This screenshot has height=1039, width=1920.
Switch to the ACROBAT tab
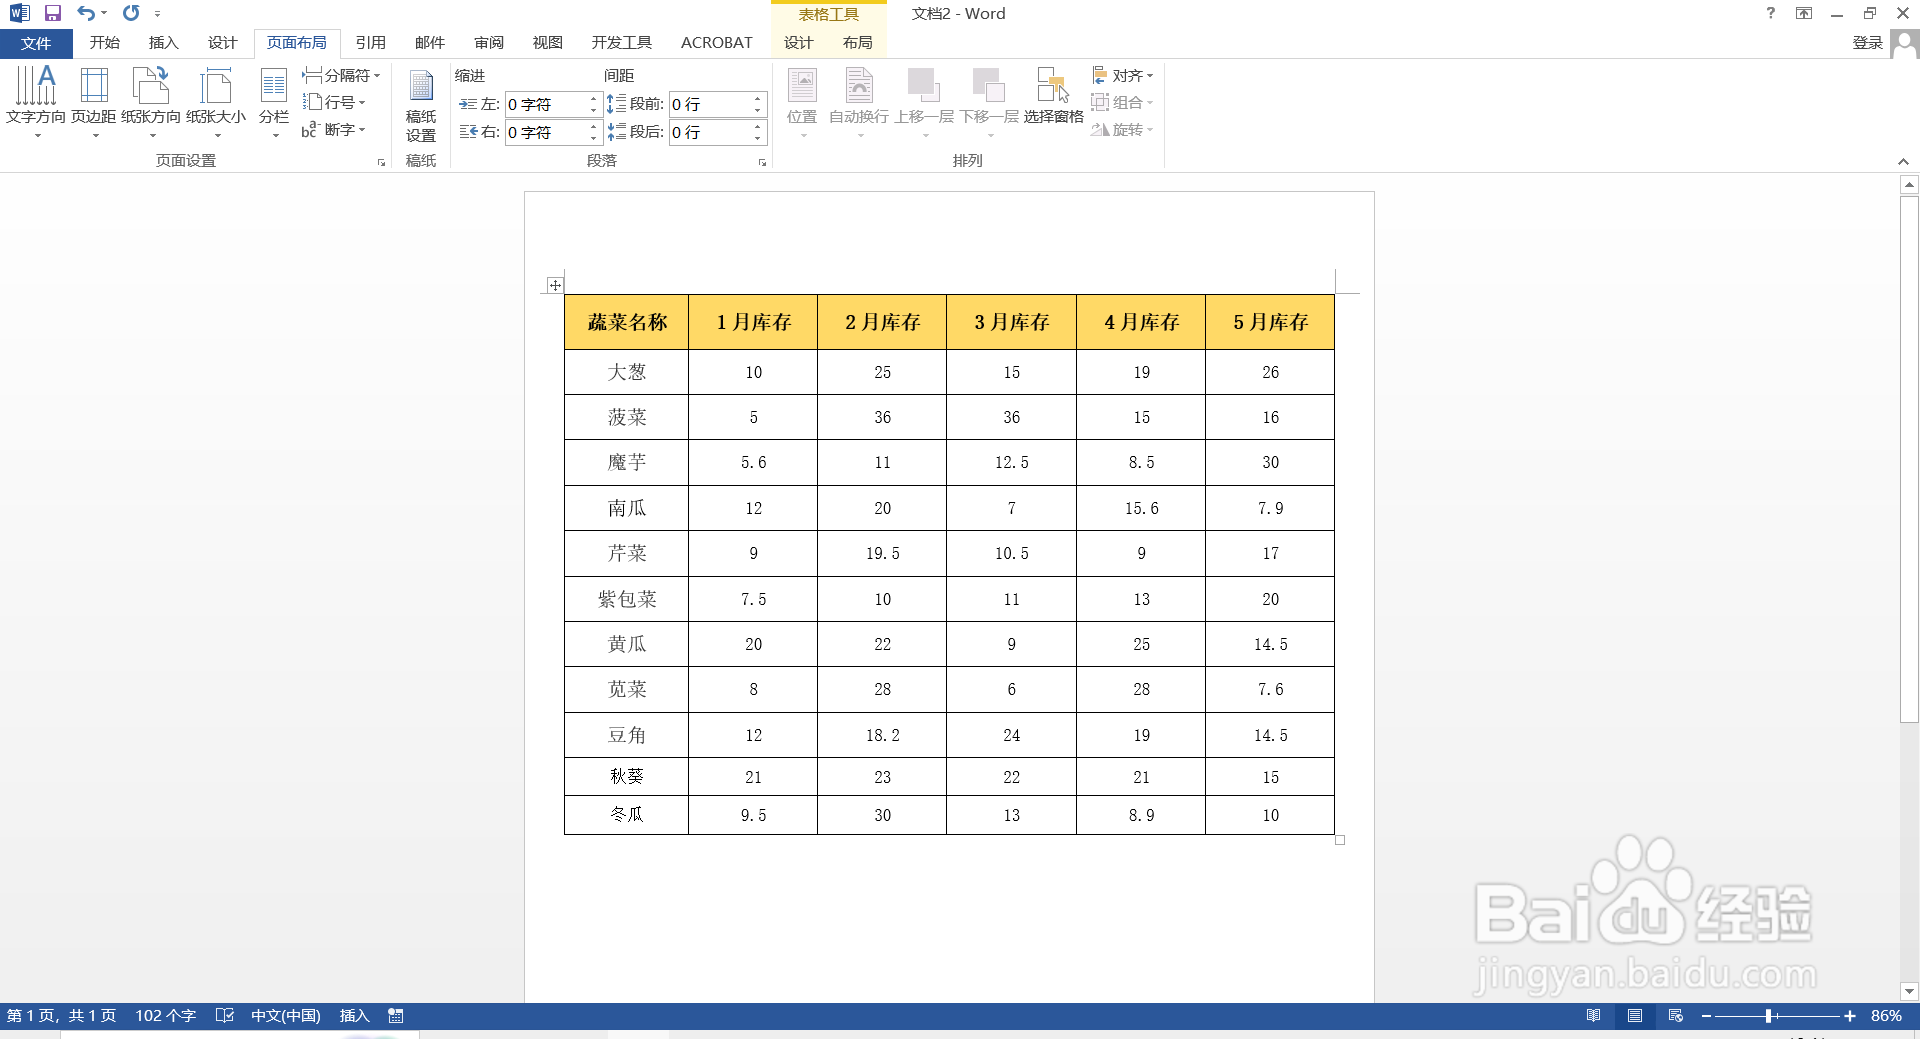tap(716, 43)
